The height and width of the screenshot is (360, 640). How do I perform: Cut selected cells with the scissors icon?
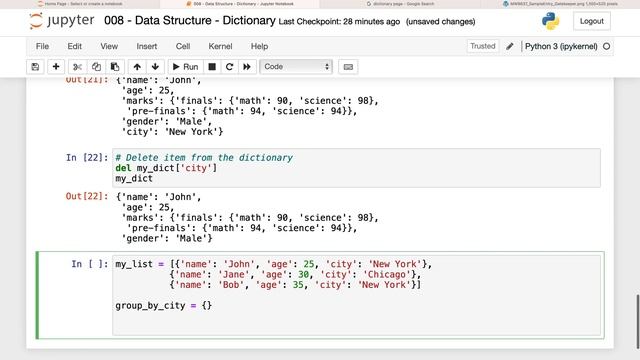78,67
